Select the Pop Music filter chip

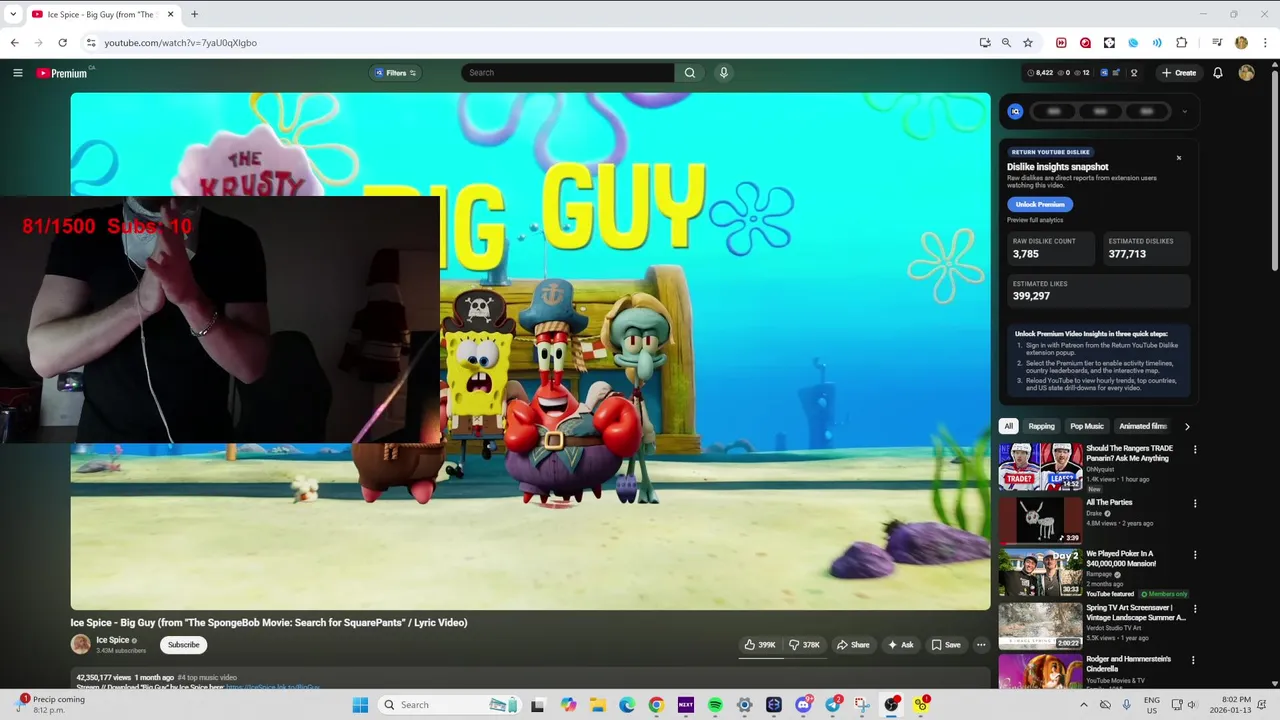(1087, 426)
